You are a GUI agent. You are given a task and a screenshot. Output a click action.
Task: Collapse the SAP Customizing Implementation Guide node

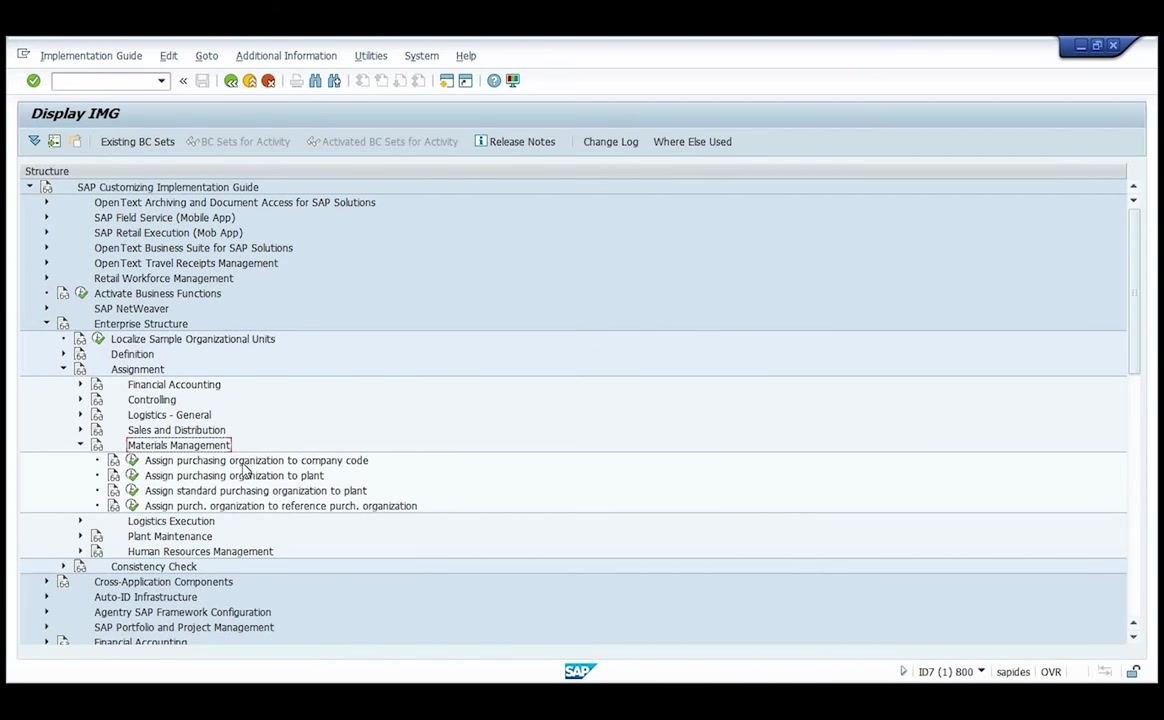pos(30,186)
